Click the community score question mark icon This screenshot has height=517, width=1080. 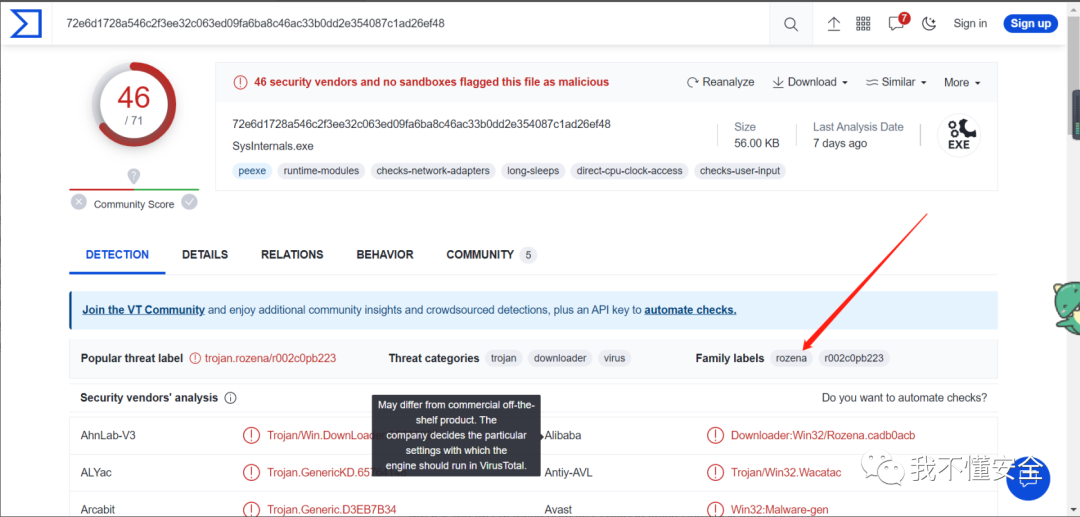tap(134, 176)
